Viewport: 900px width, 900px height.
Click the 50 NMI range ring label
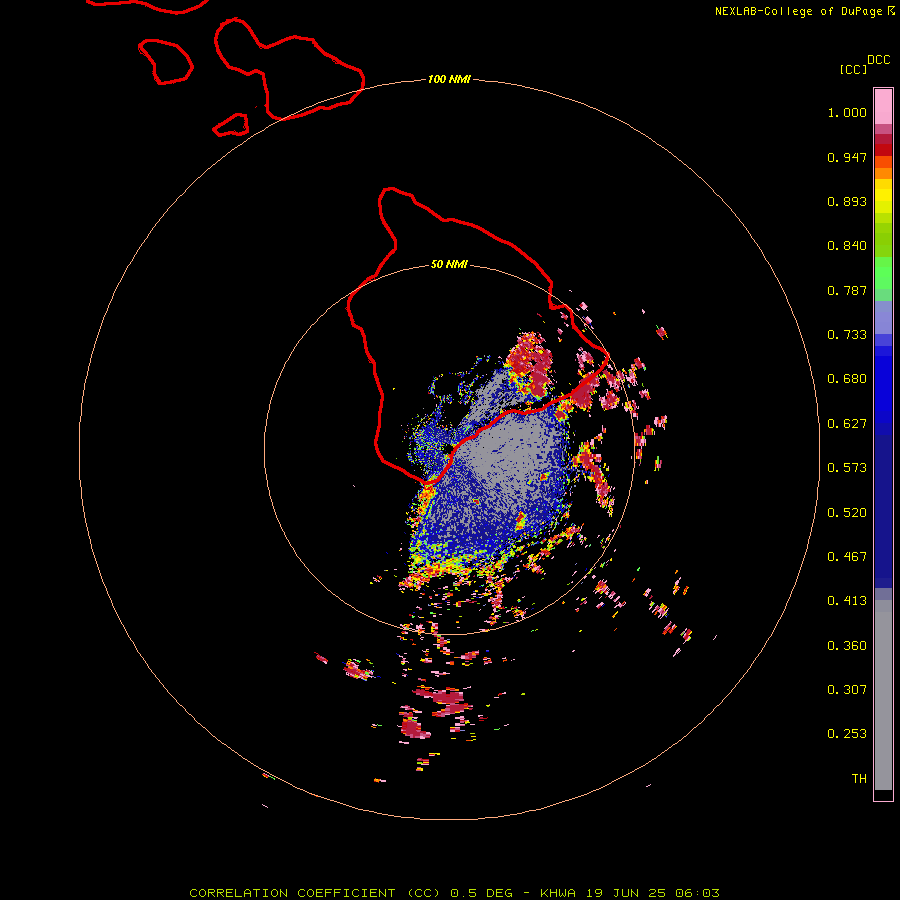(449, 264)
